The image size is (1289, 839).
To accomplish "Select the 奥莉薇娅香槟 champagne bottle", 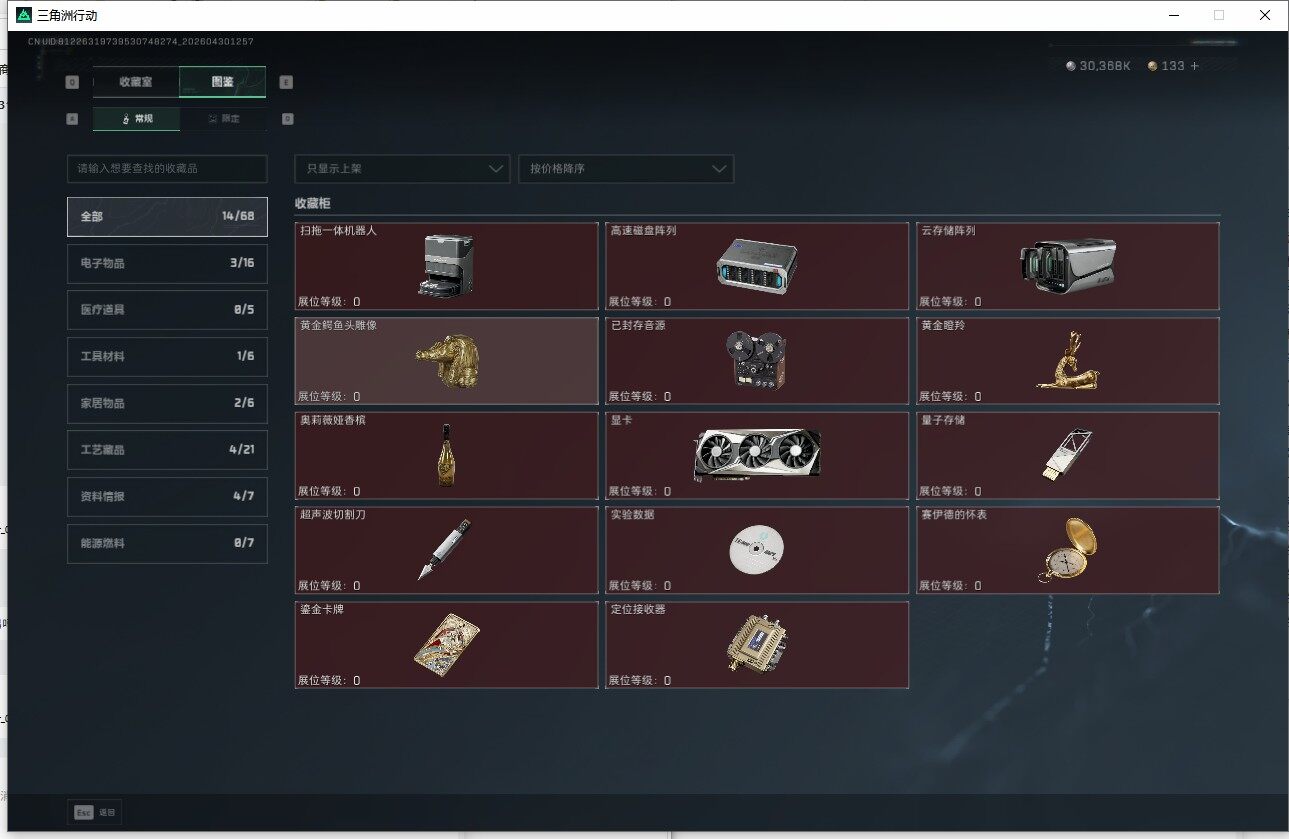I will tap(447, 456).
